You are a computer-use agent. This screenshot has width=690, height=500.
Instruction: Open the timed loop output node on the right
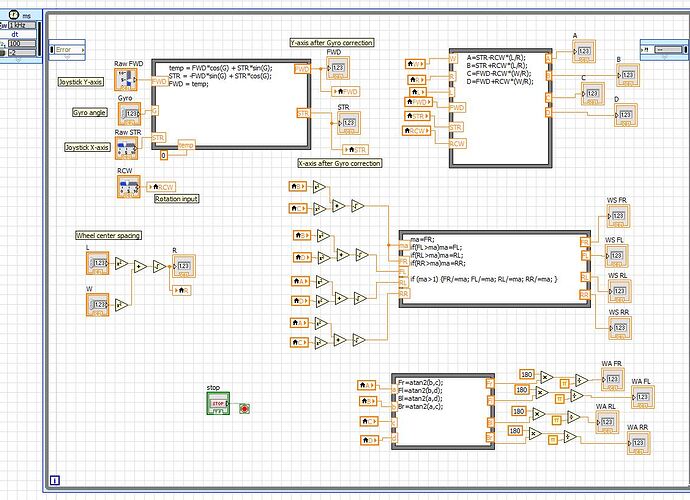pos(664,50)
